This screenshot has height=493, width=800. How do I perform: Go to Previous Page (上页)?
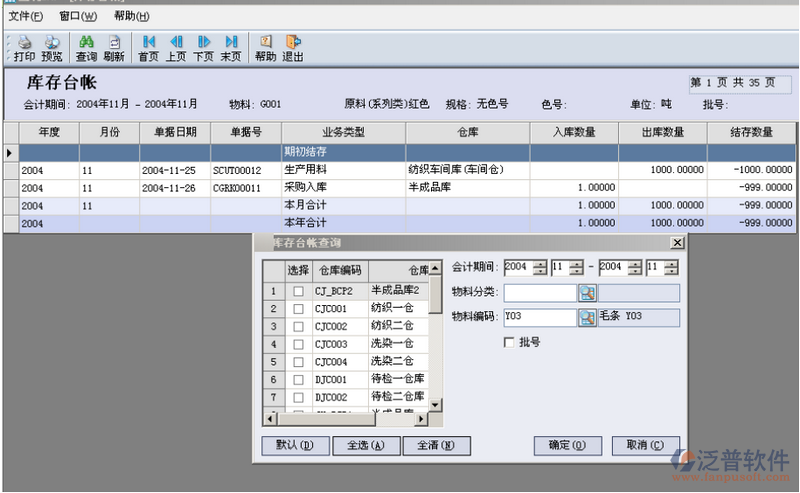click(x=176, y=47)
